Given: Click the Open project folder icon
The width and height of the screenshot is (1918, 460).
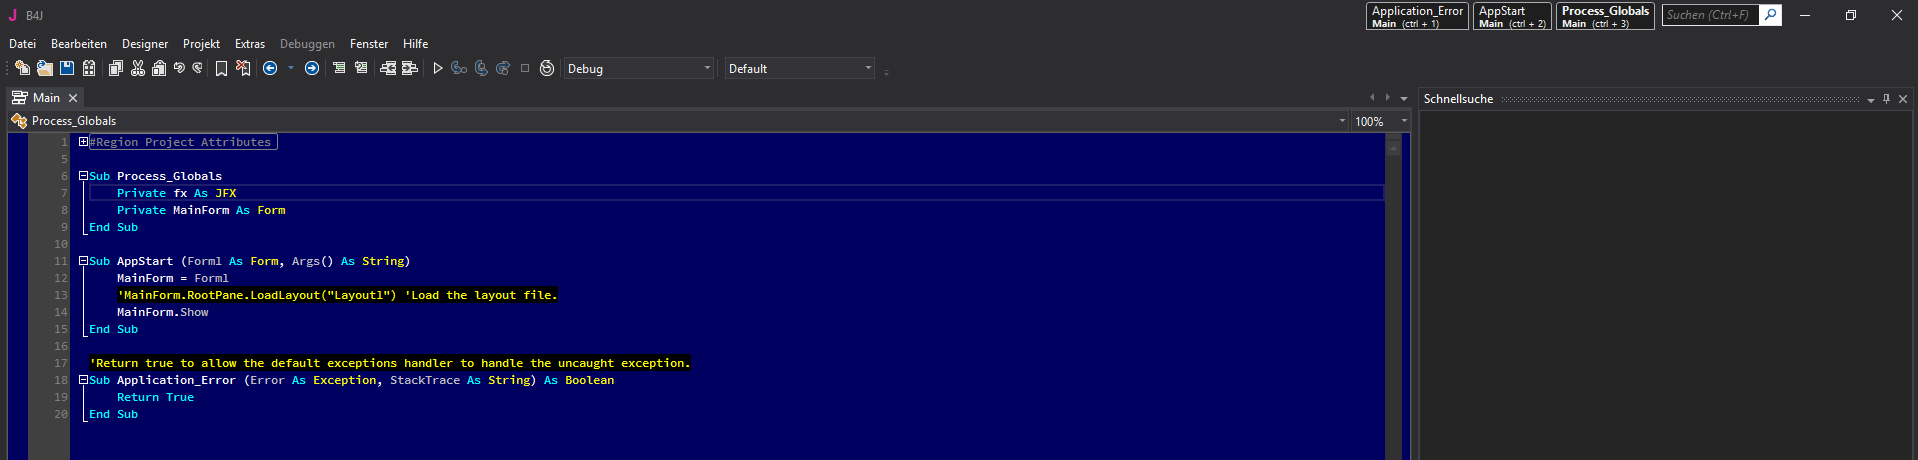Looking at the screenshot, I should (45, 68).
